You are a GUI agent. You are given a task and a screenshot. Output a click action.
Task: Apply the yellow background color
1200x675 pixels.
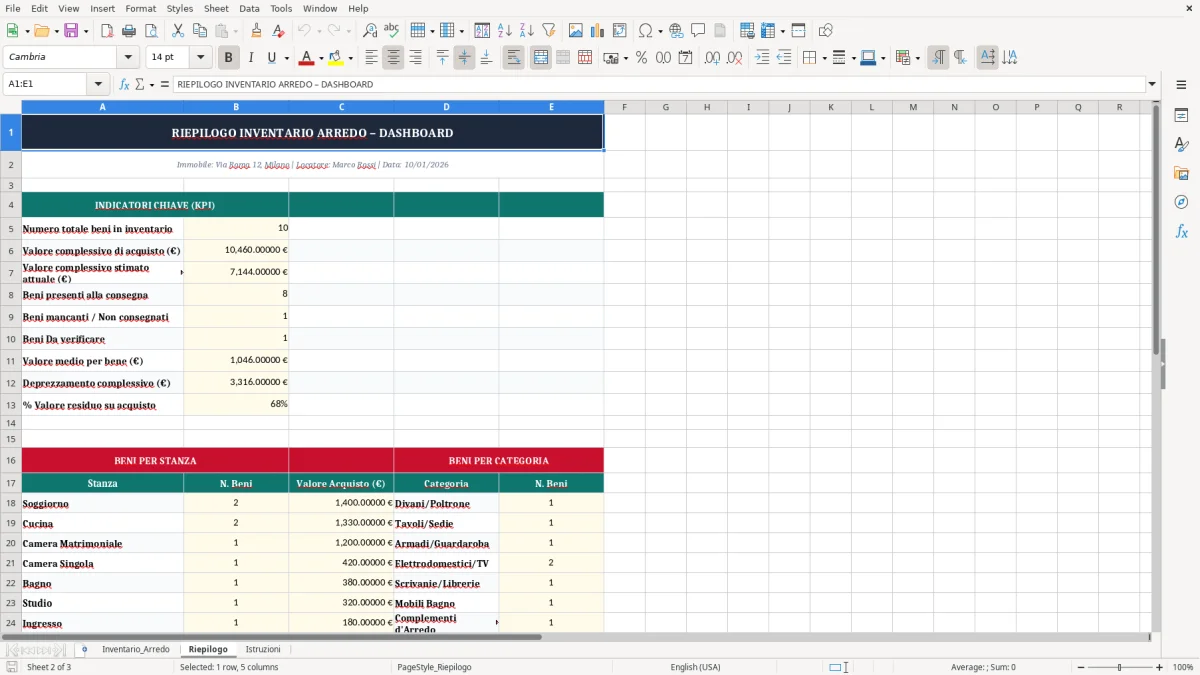336,58
